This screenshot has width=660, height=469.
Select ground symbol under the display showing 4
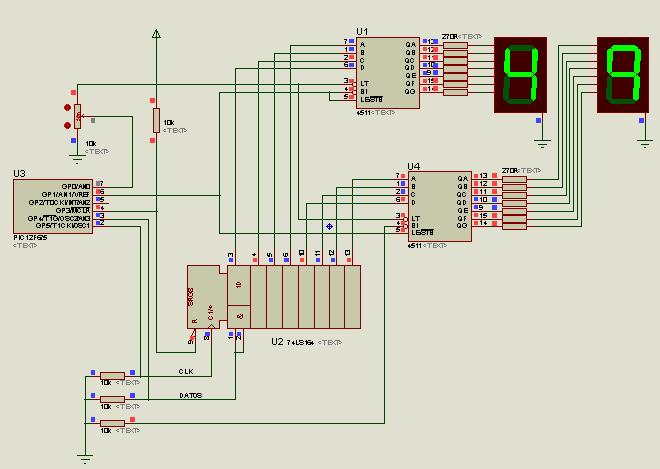tap(542, 143)
